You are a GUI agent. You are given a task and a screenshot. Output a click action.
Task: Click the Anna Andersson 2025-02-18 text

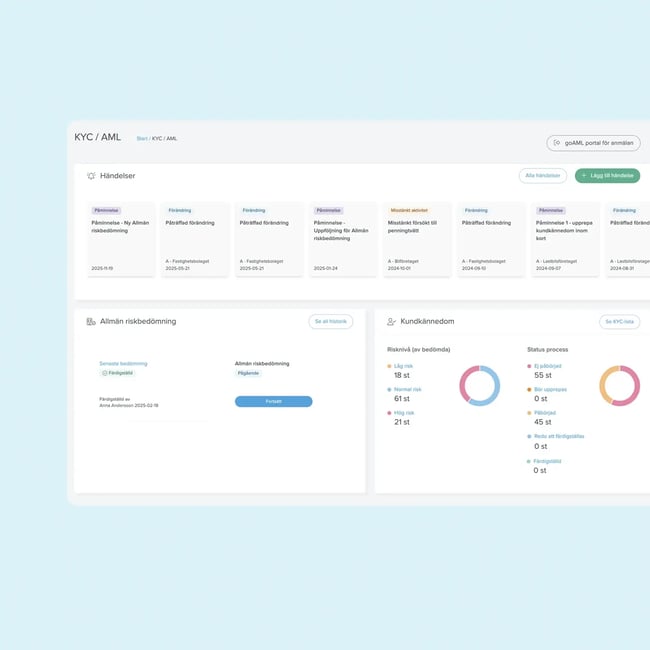click(x=129, y=405)
